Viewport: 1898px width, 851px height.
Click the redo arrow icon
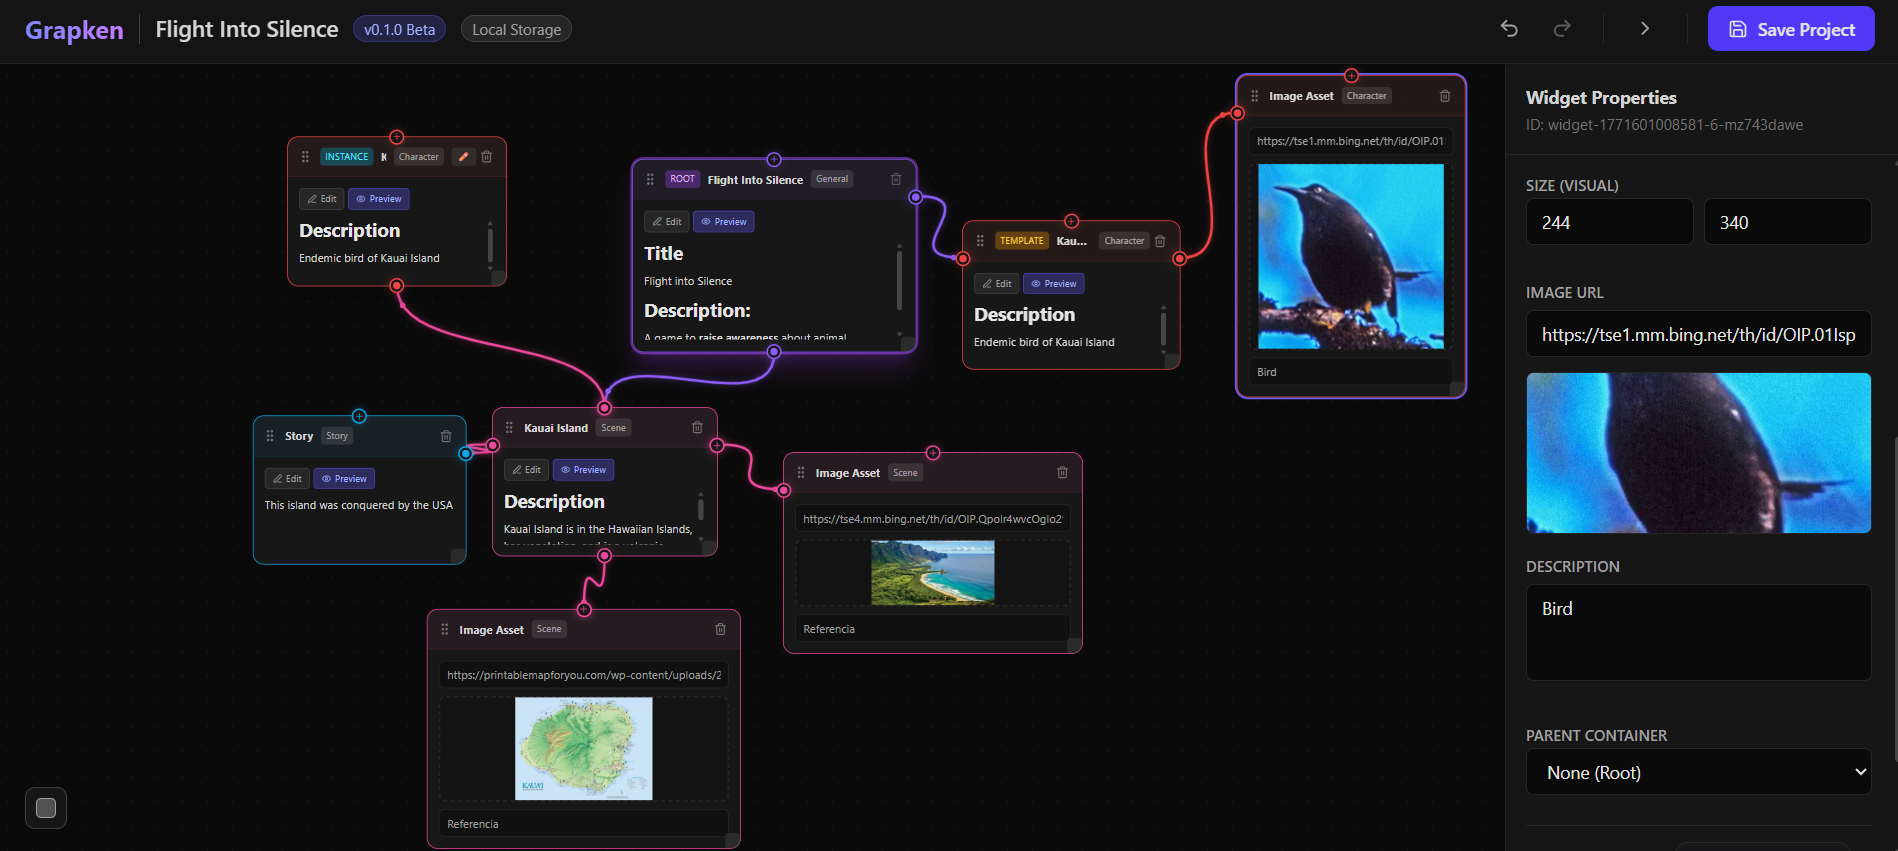pyautogui.click(x=1562, y=29)
